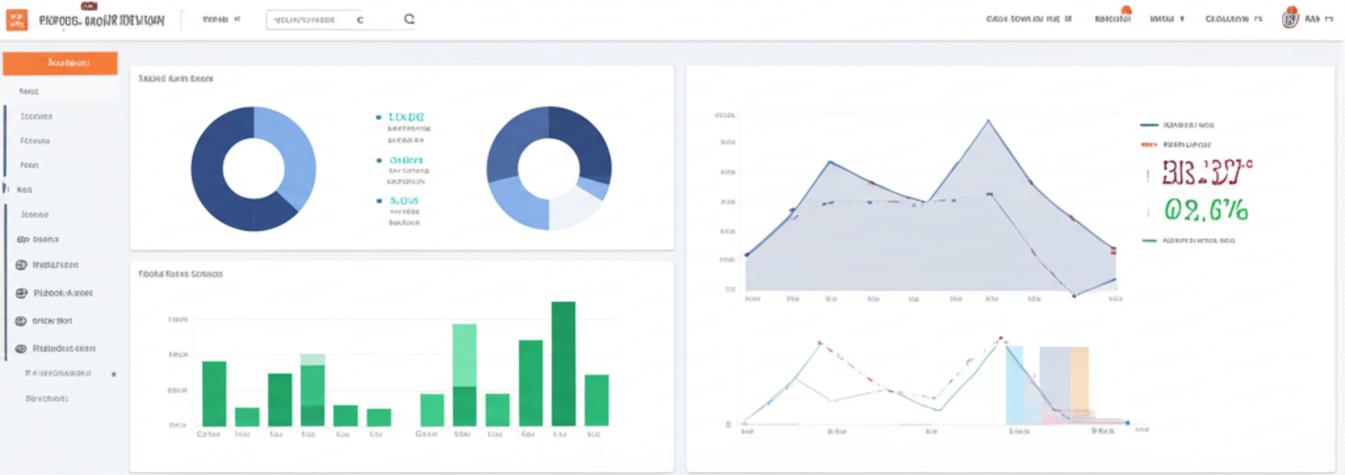Click the first circle icon in sidebar list
This screenshot has height=475, width=1345.
click(20, 265)
